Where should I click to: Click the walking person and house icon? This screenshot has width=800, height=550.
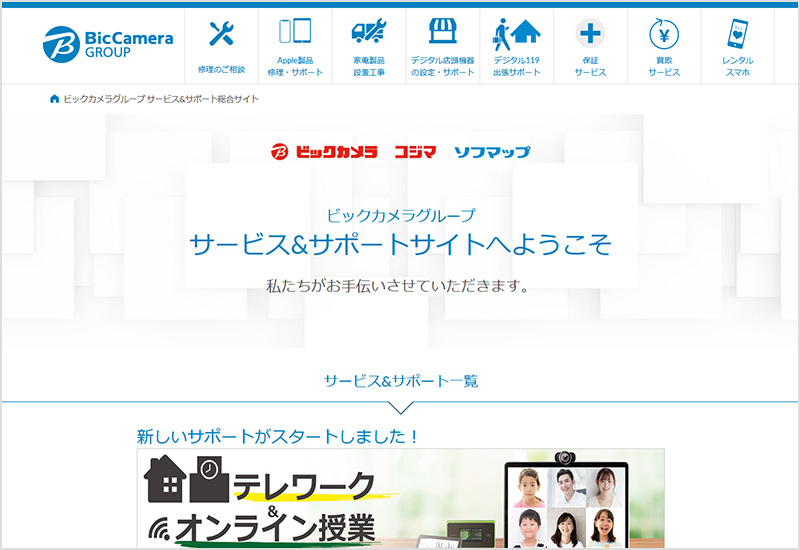point(516,35)
